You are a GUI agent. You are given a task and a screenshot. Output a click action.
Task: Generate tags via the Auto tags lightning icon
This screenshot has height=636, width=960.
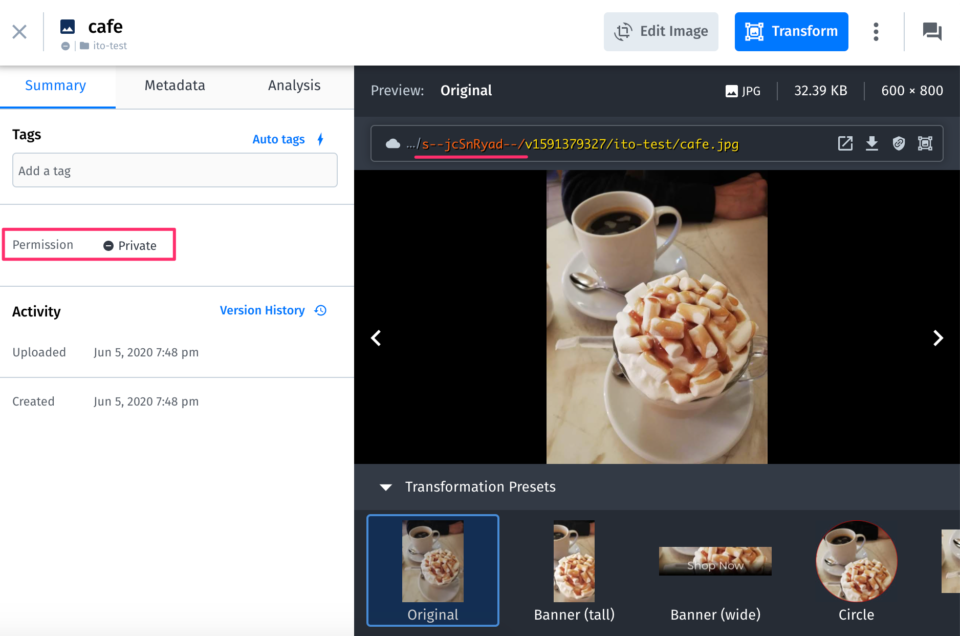pos(319,139)
